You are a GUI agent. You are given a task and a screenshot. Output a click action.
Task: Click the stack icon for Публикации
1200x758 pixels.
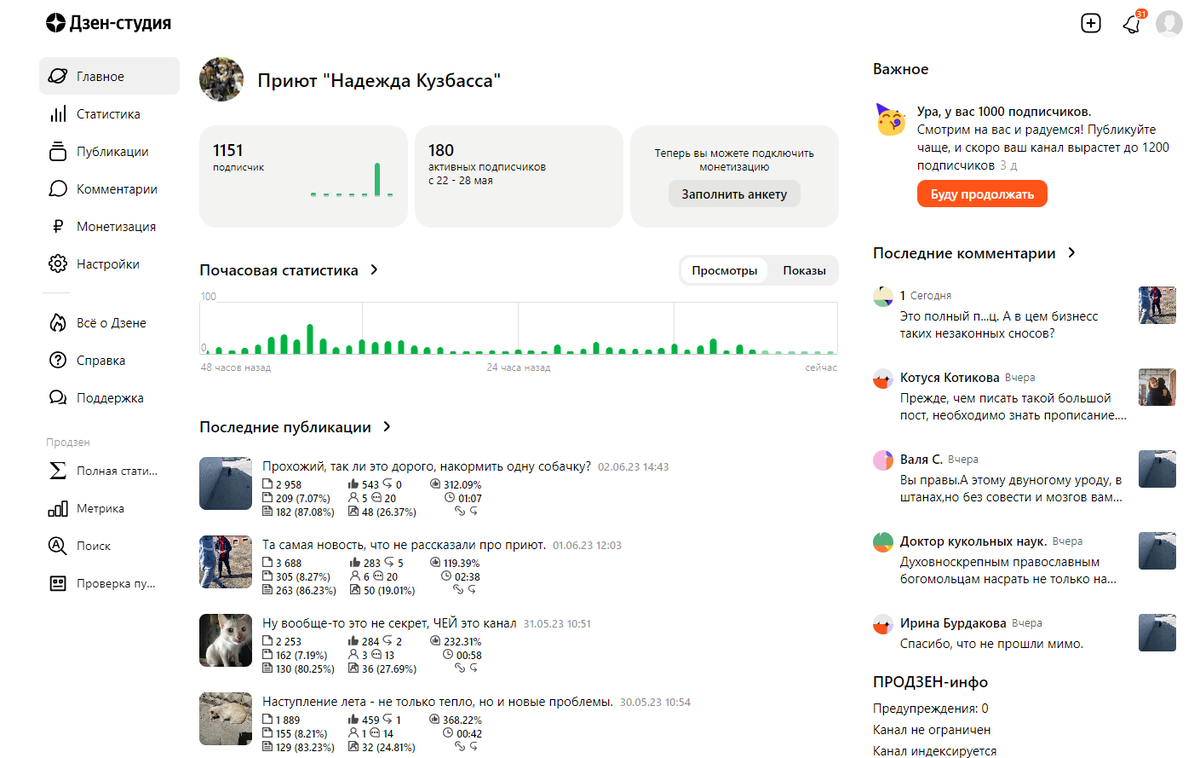pos(58,152)
